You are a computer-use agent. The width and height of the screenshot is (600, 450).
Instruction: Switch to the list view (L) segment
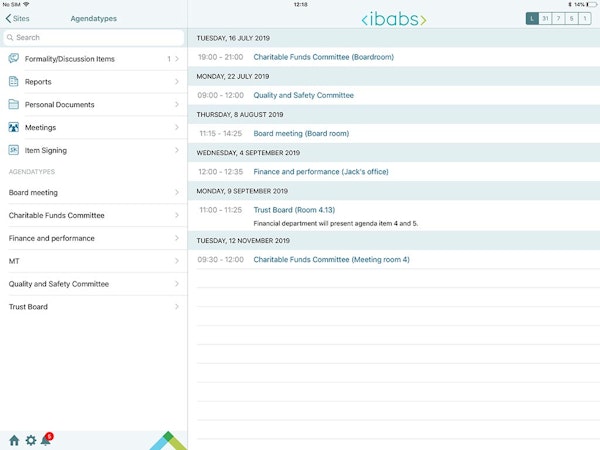(x=532, y=18)
